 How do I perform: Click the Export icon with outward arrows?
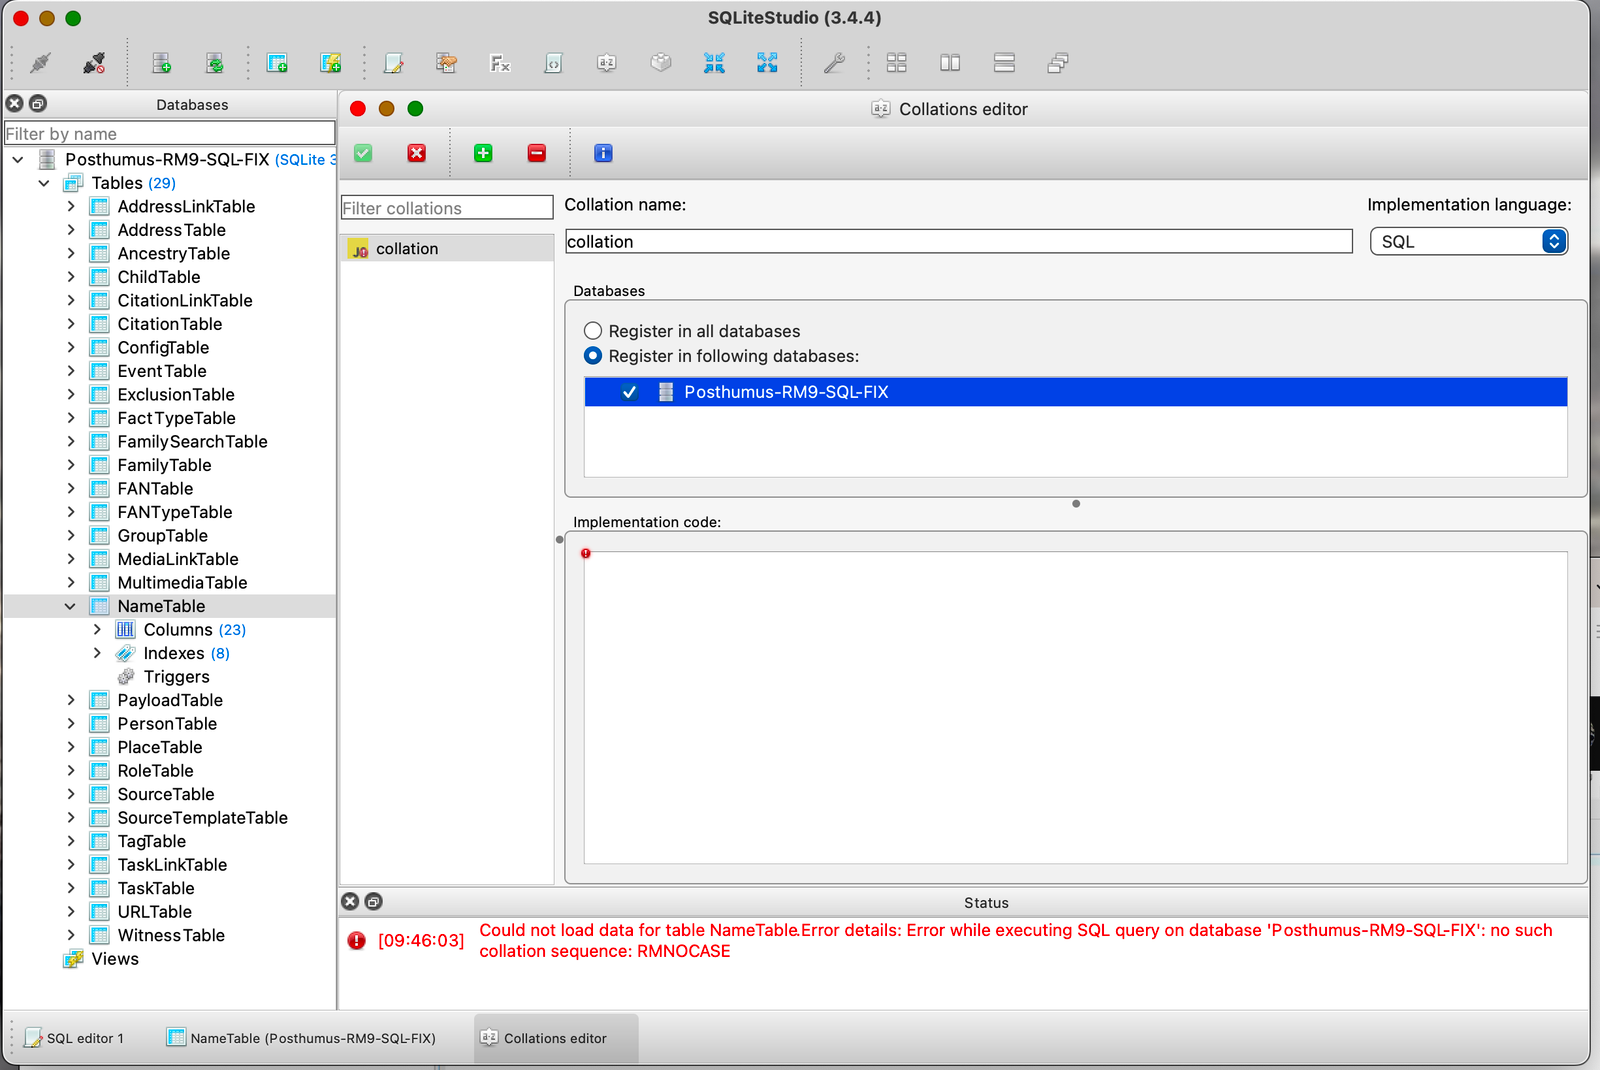(767, 63)
